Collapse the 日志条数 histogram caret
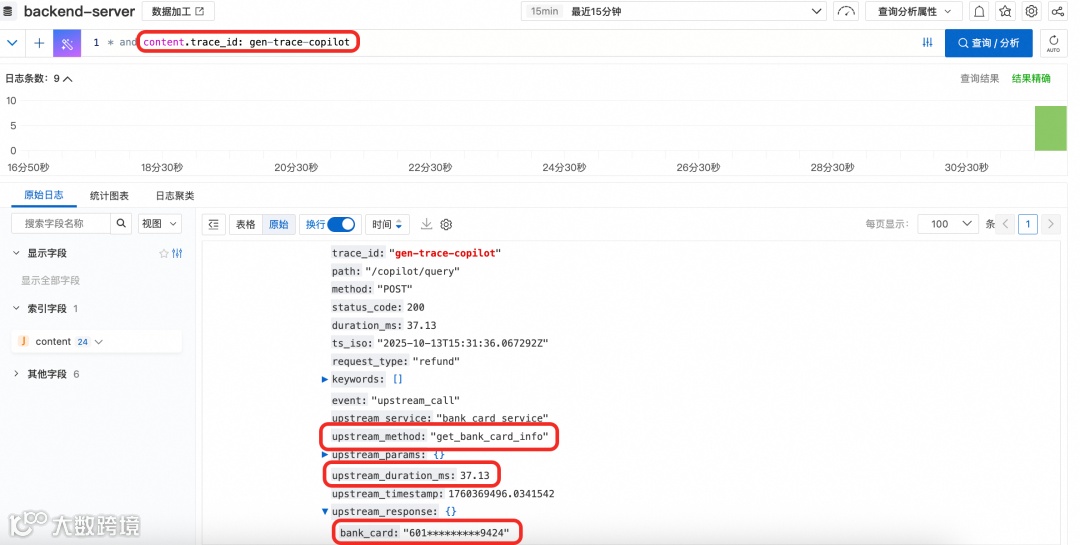The image size is (1080, 545). click(68, 79)
